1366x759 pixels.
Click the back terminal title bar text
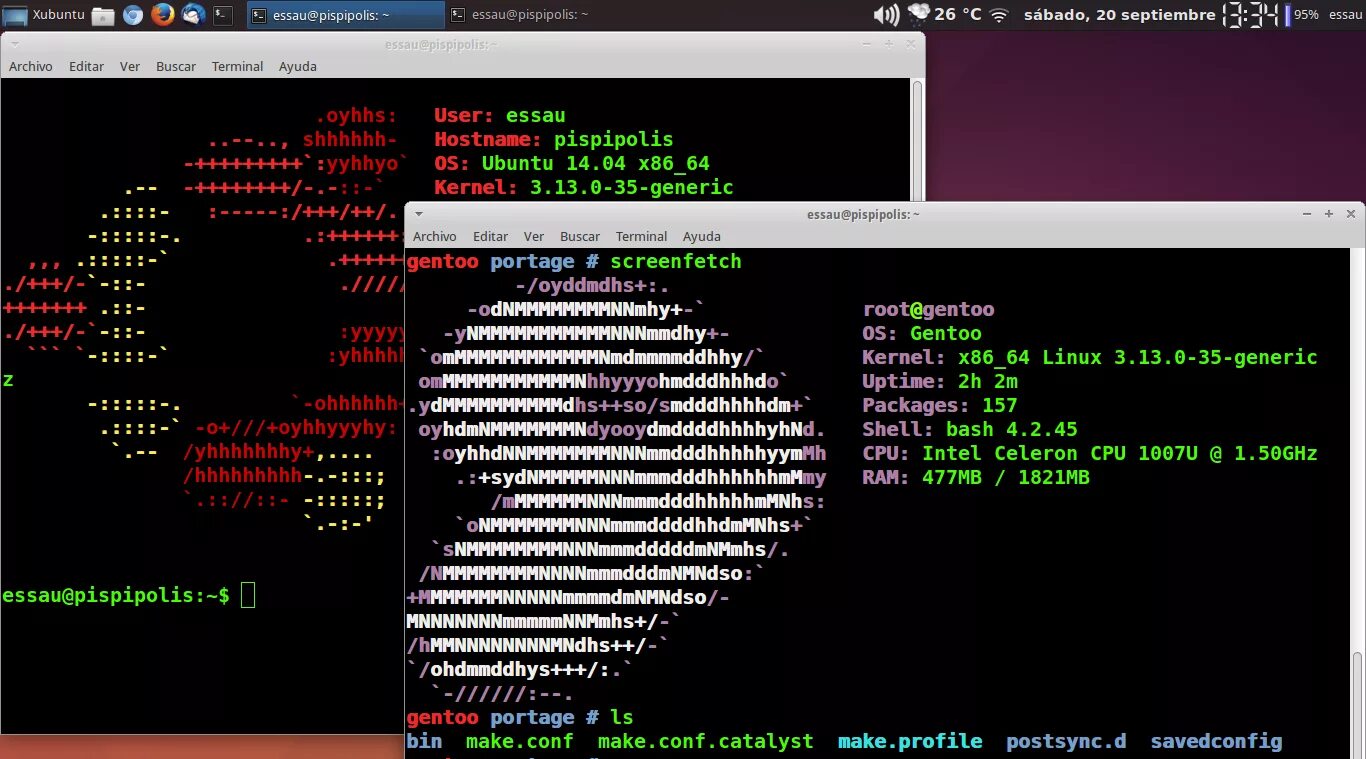click(441, 44)
